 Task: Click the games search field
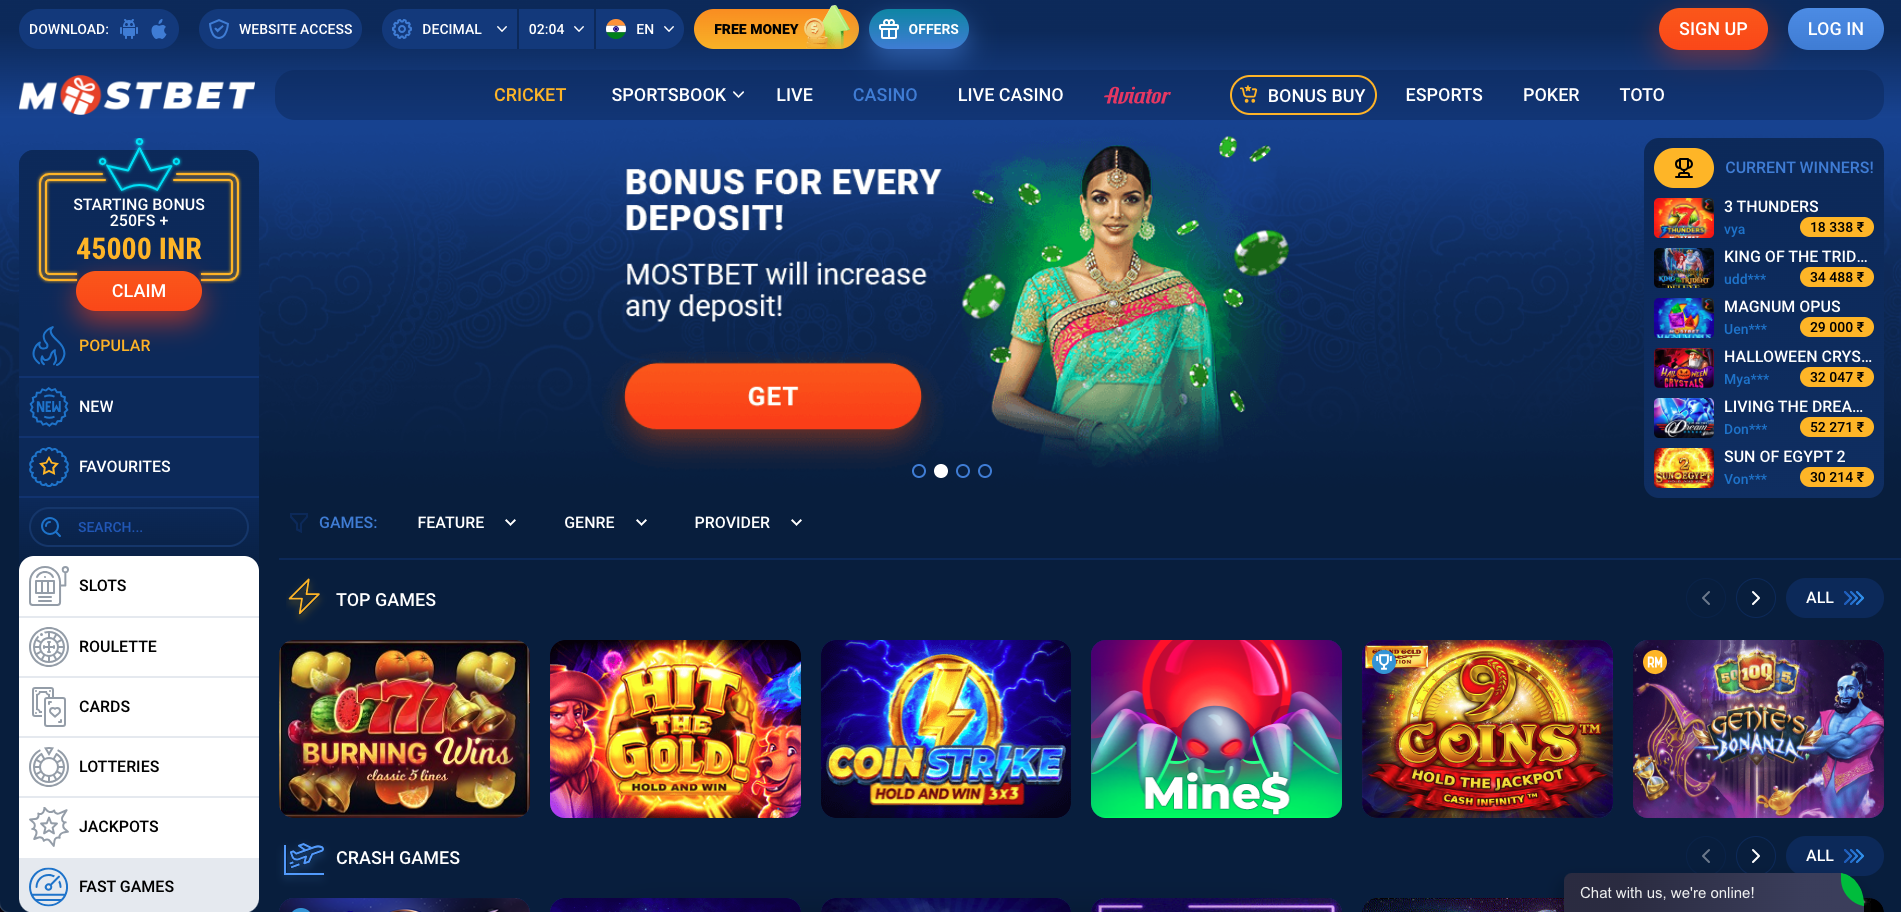click(x=139, y=527)
